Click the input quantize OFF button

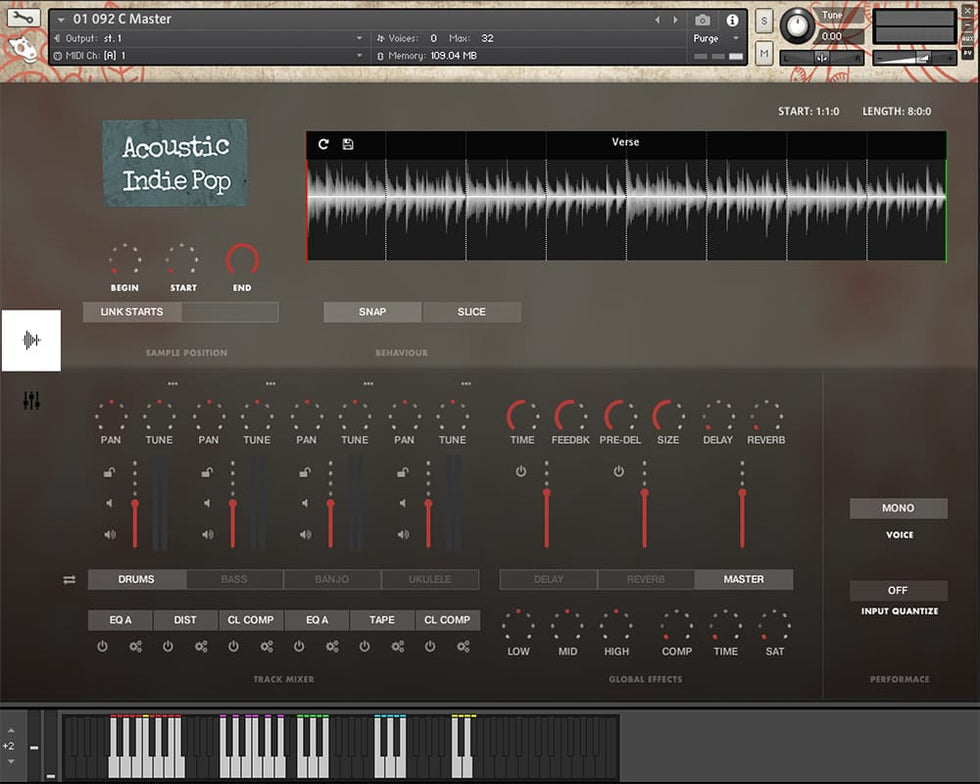point(898,591)
